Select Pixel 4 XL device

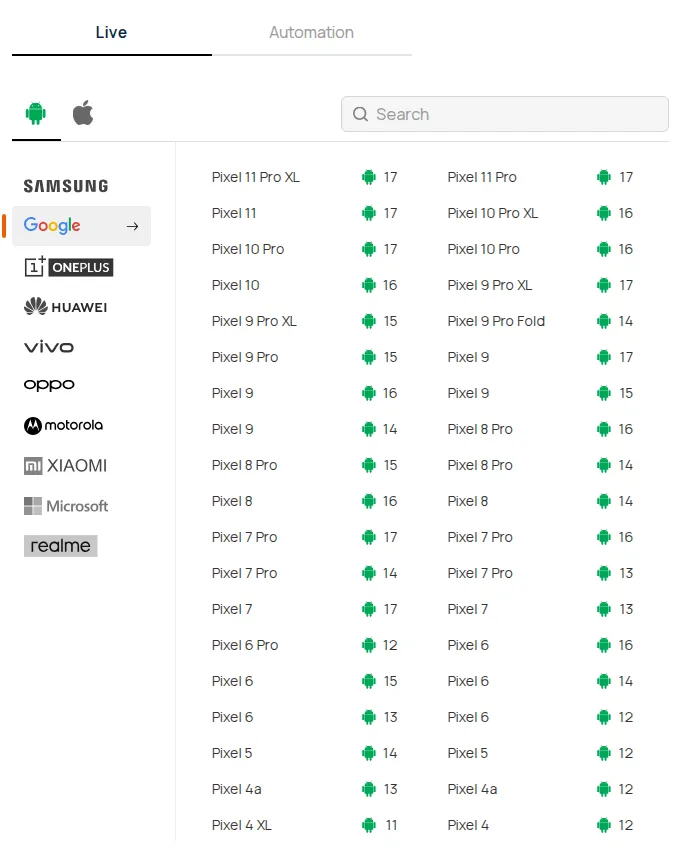241,825
